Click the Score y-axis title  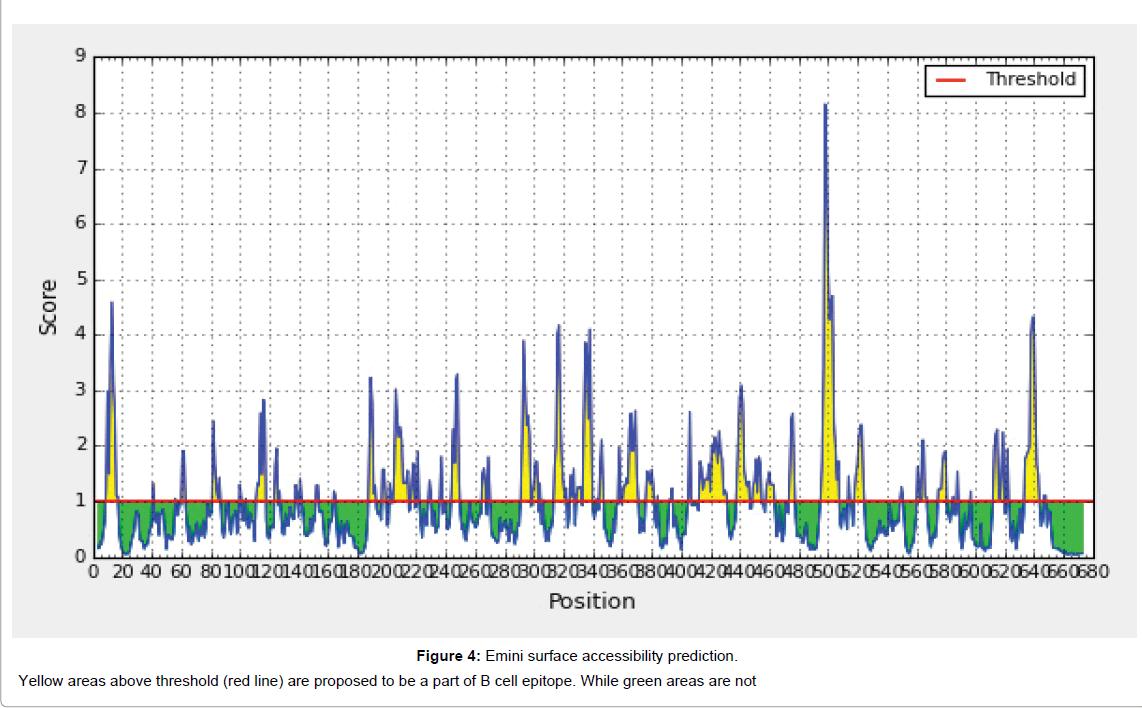click(x=47, y=306)
